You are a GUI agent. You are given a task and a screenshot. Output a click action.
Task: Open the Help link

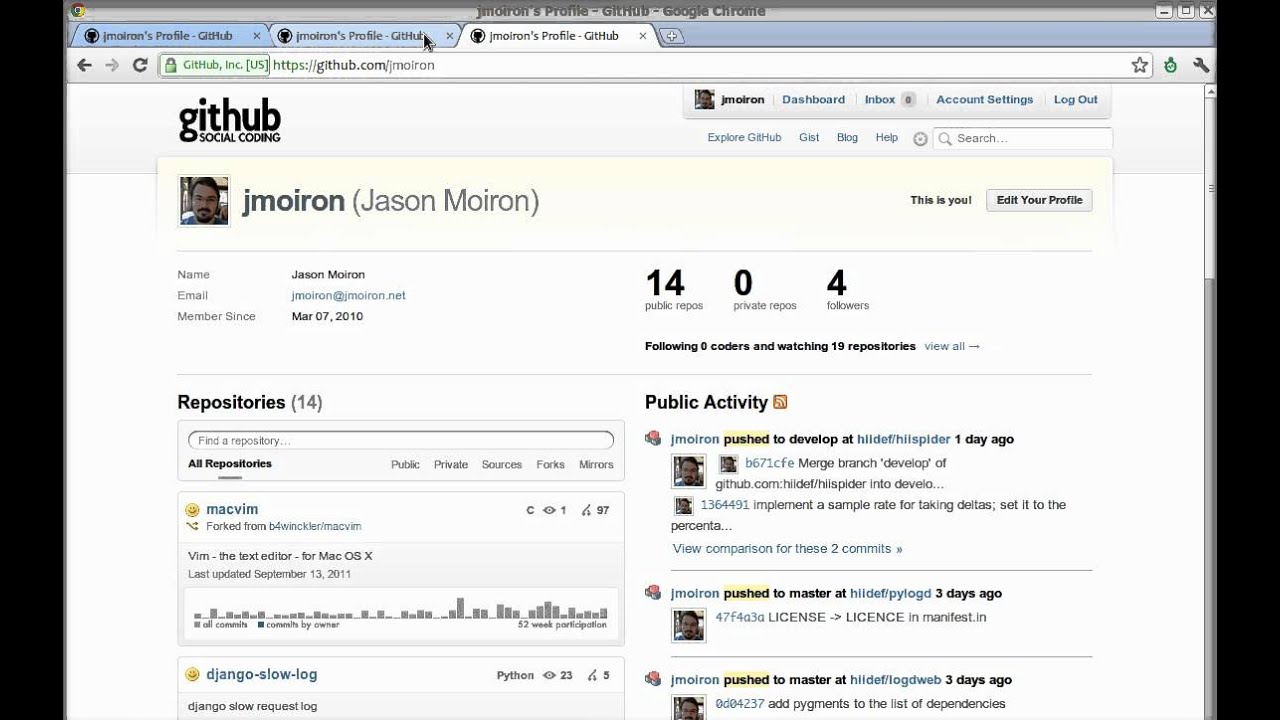click(x=887, y=138)
